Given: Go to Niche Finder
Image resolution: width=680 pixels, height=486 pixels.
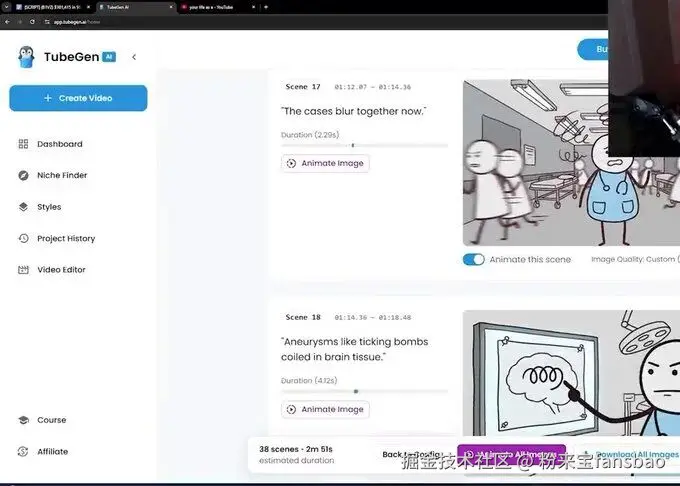Looking at the screenshot, I should (62, 175).
